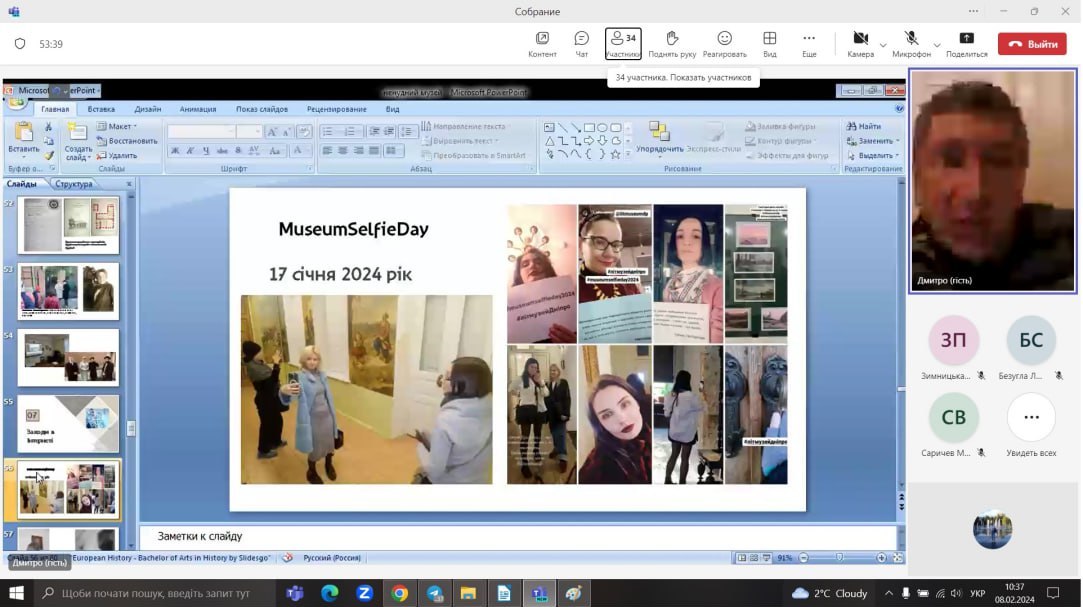The height and width of the screenshot is (607, 1083).
Task: Expand camera options dropdown arrow
Action: tap(883, 45)
